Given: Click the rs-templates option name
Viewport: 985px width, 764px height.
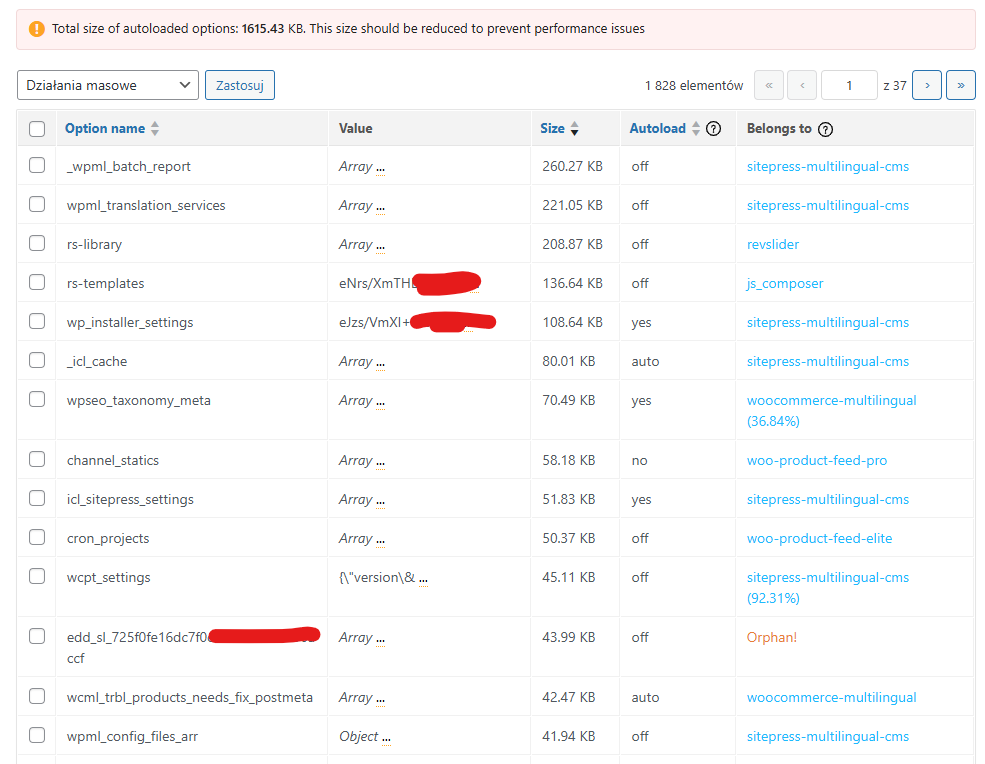Looking at the screenshot, I should tap(106, 283).
